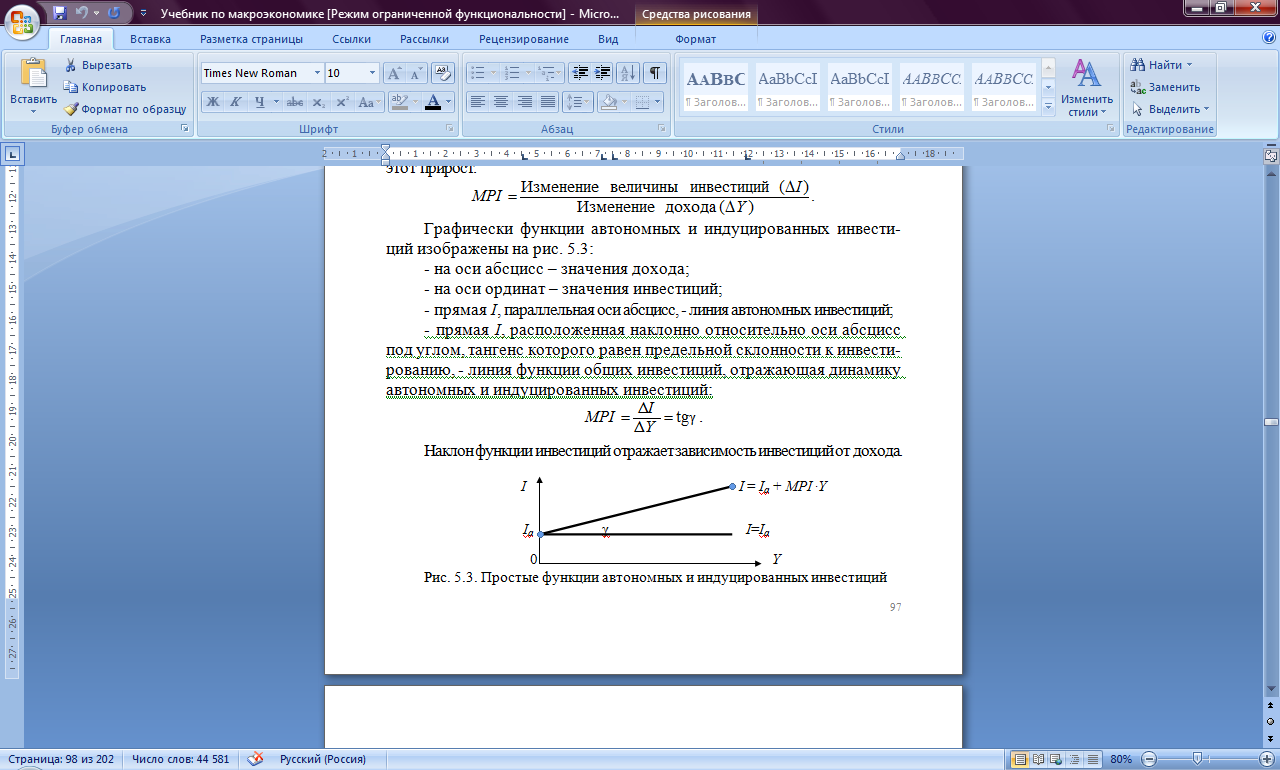The height and width of the screenshot is (770, 1280).
Task: Open the Рецензирование tab
Action: (523, 39)
